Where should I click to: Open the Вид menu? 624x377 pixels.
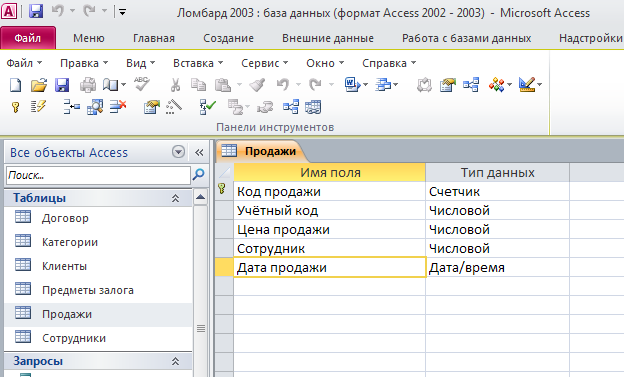(x=140, y=63)
